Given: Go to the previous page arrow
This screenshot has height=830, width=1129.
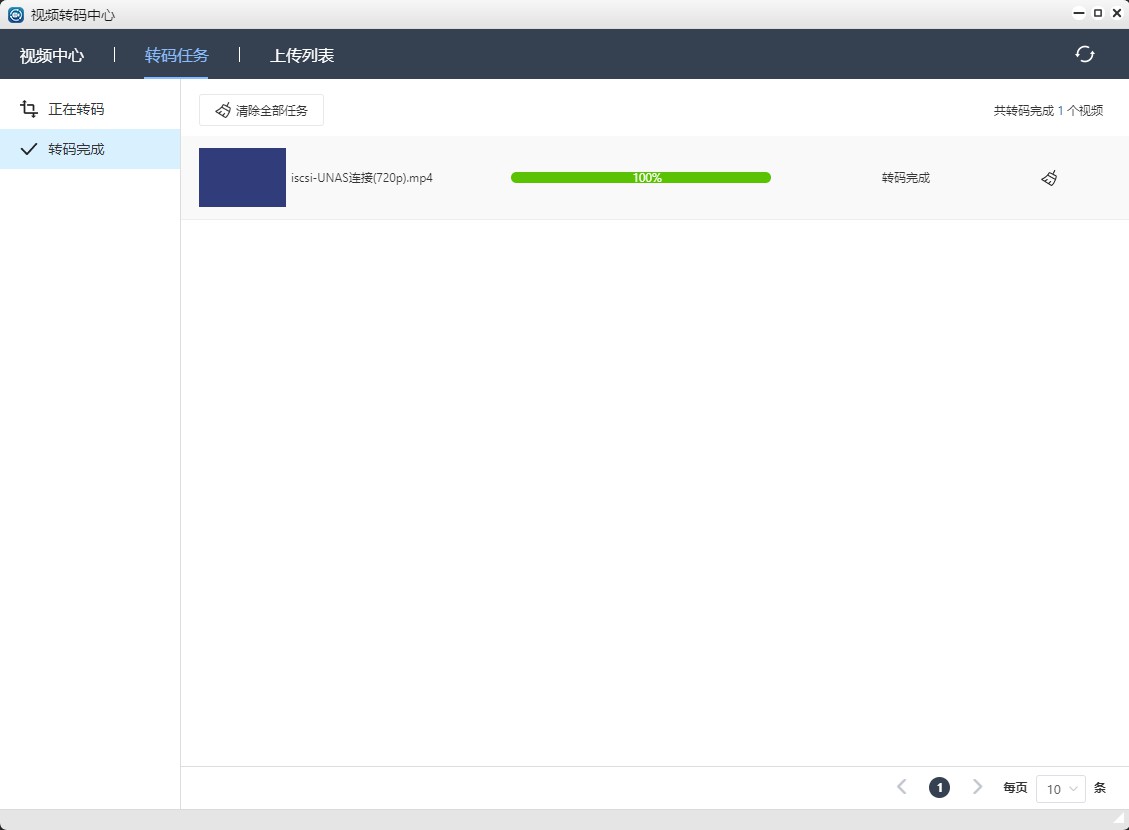Looking at the screenshot, I should click(902, 787).
